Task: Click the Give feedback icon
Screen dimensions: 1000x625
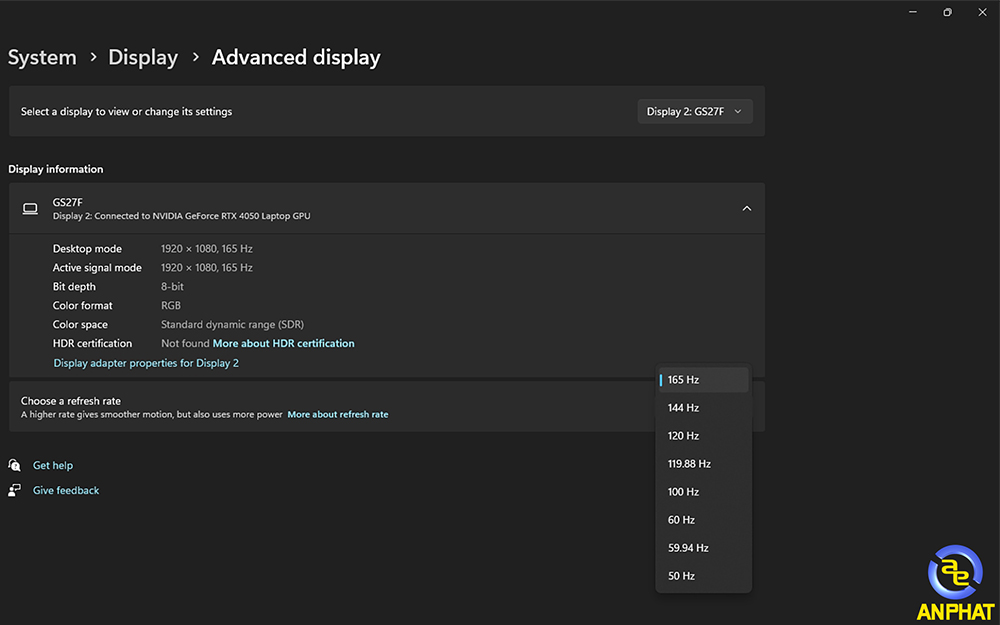Action: coord(14,490)
